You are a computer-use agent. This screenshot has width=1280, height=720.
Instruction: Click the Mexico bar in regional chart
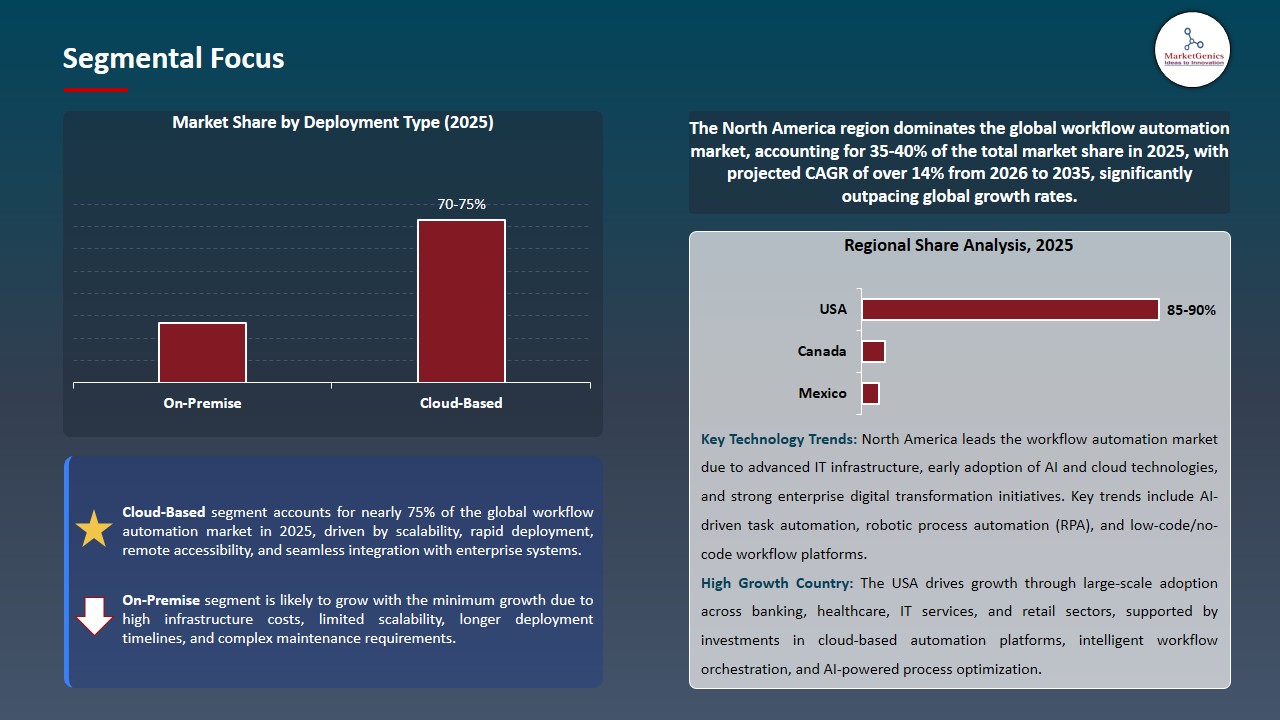click(x=870, y=394)
